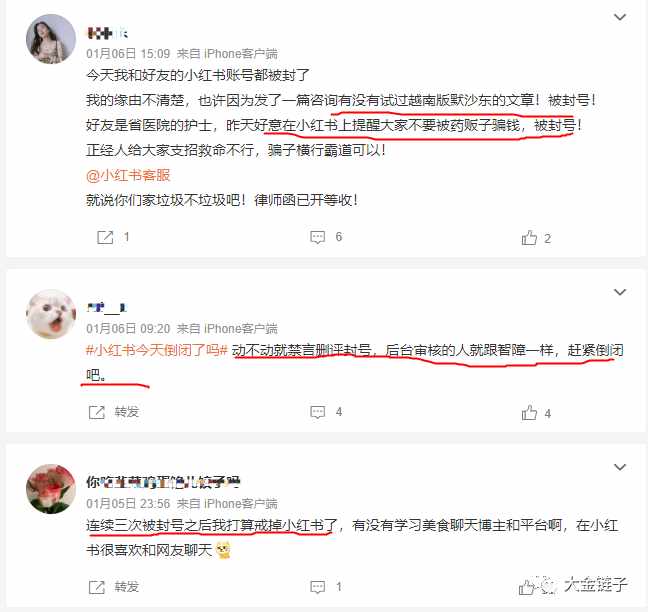Viewport: 648px width, 612px height.
Task: Open comments on the 23:56 post
Action: coord(317,587)
